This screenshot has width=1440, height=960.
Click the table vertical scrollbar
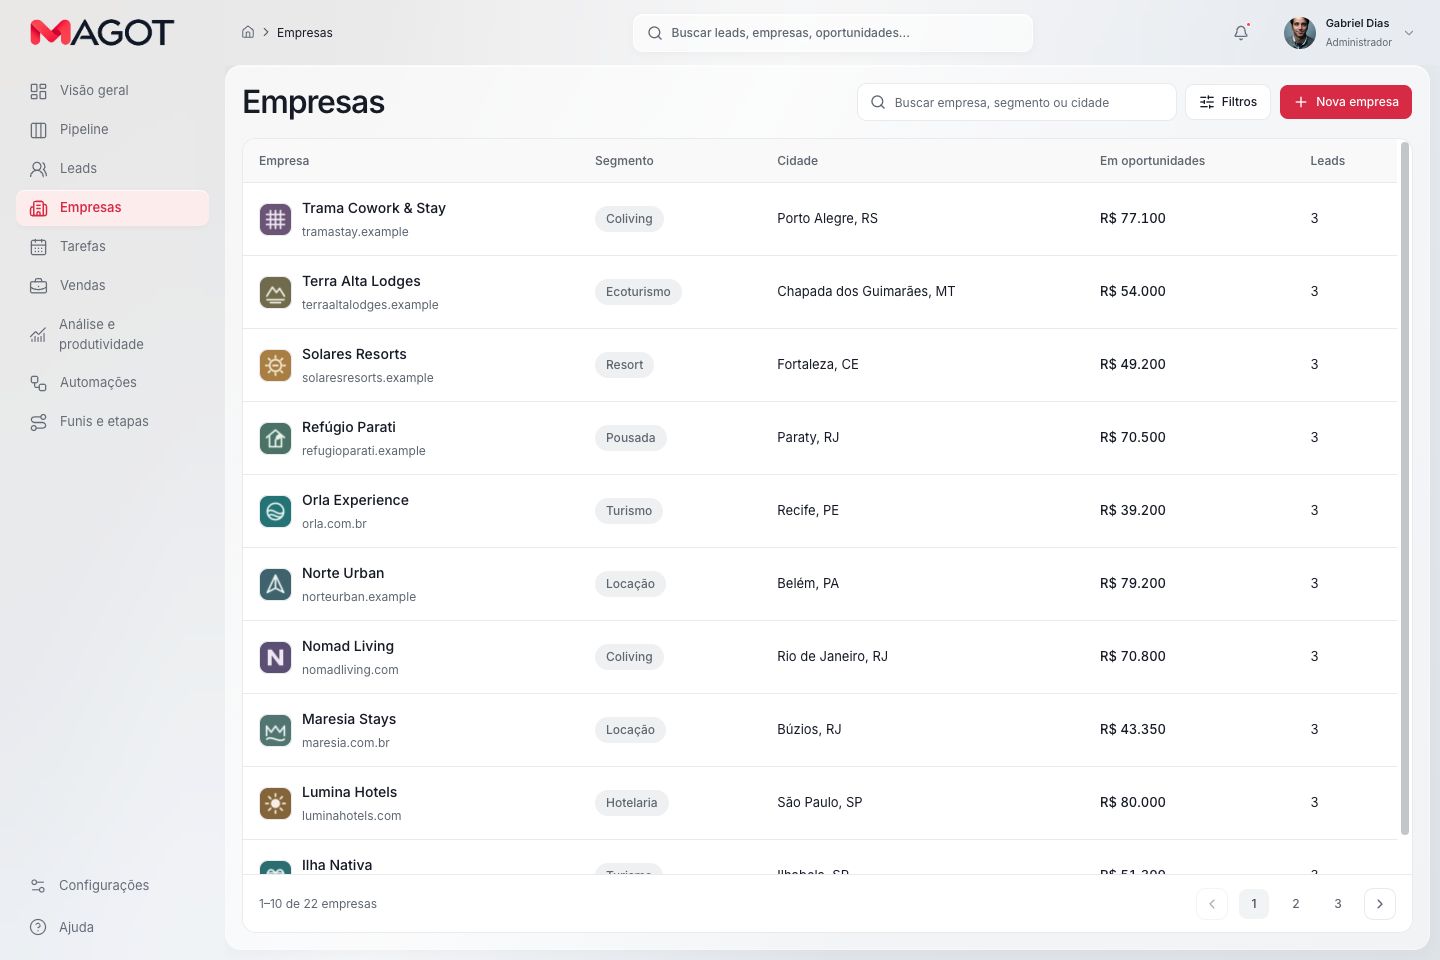(1405, 488)
